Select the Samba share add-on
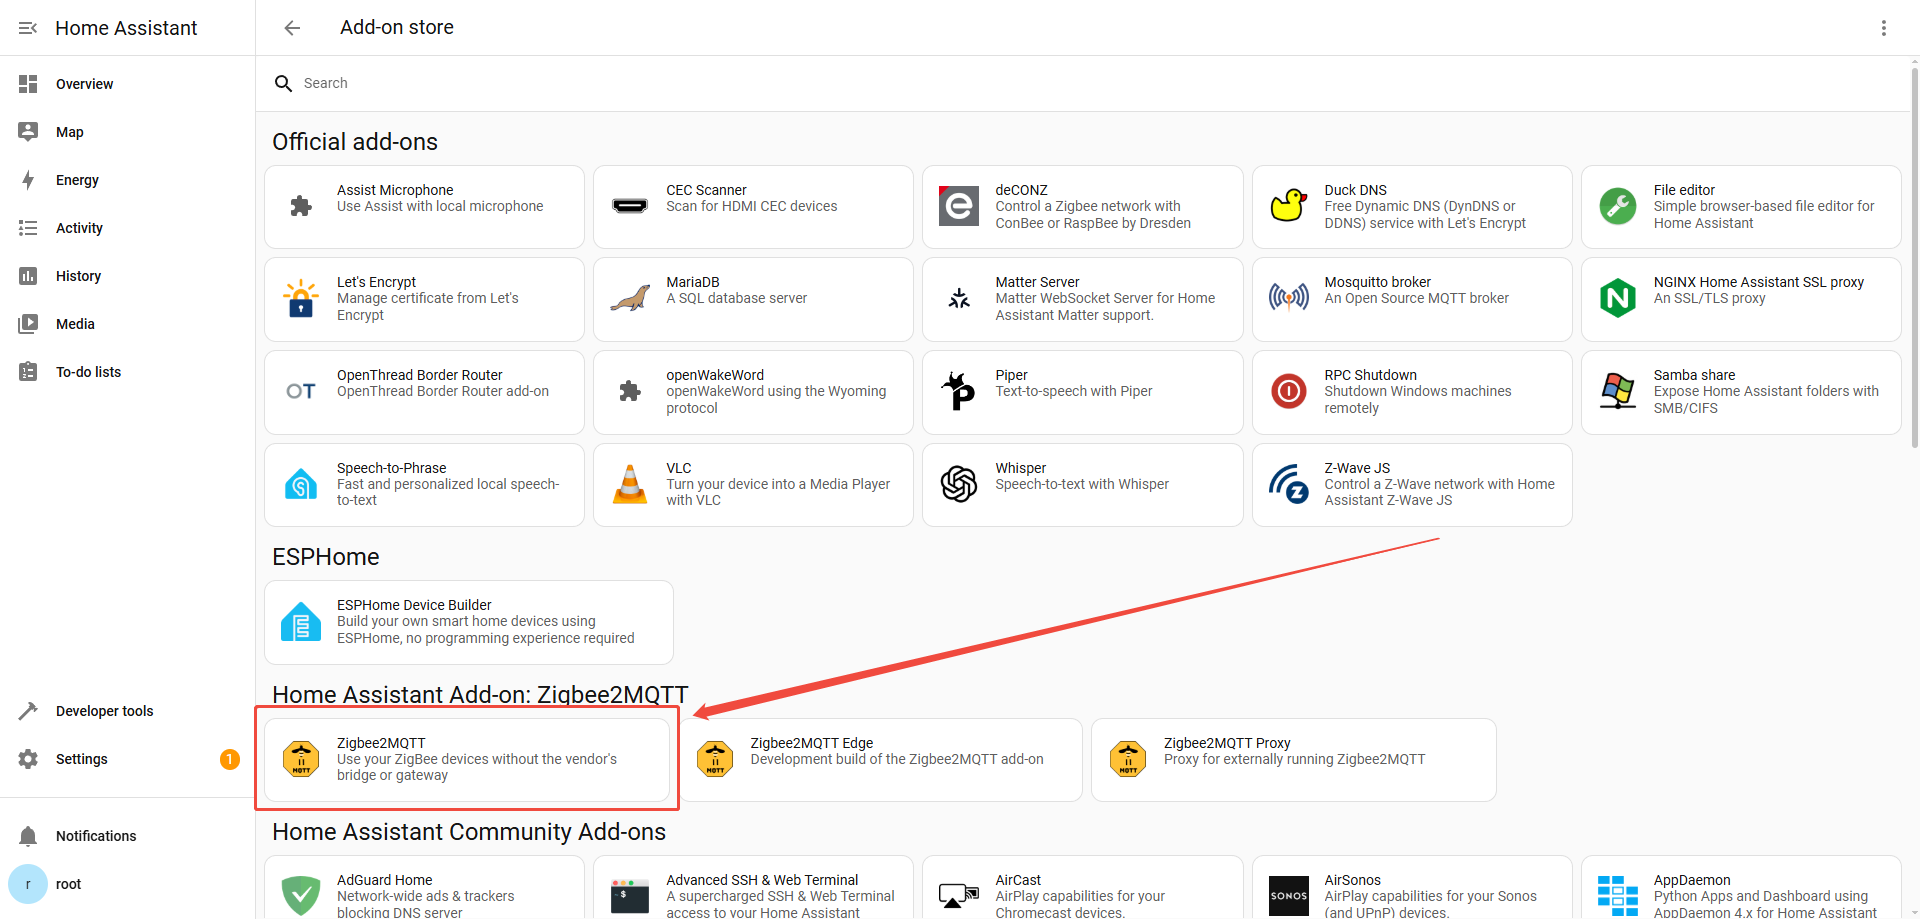The image size is (1920, 919). tap(1740, 392)
